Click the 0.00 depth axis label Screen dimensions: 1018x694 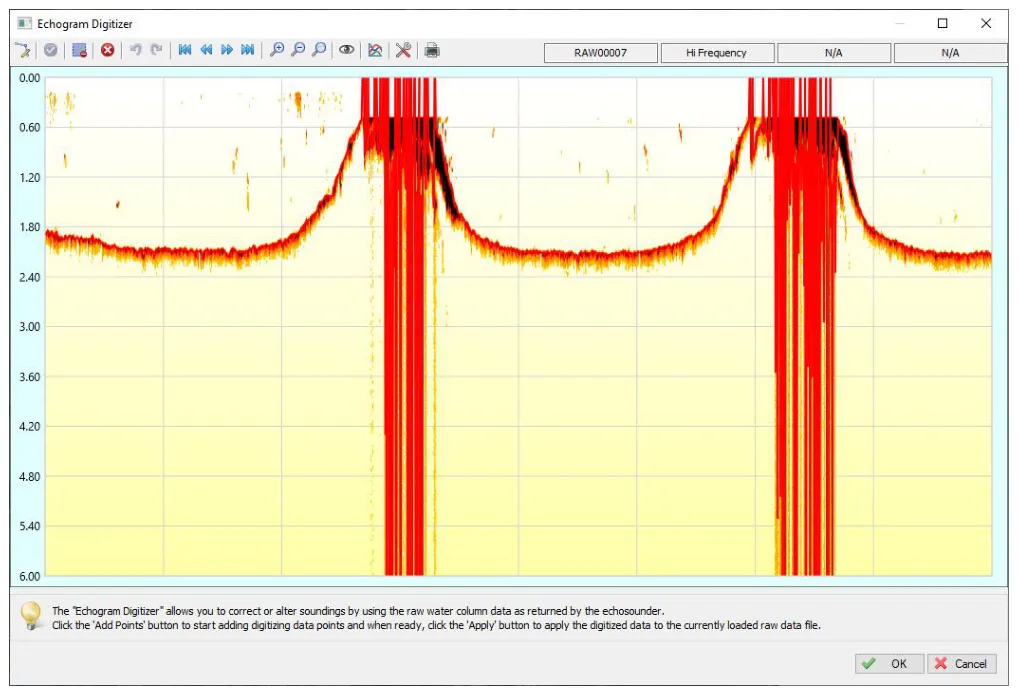(x=29, y=78)
